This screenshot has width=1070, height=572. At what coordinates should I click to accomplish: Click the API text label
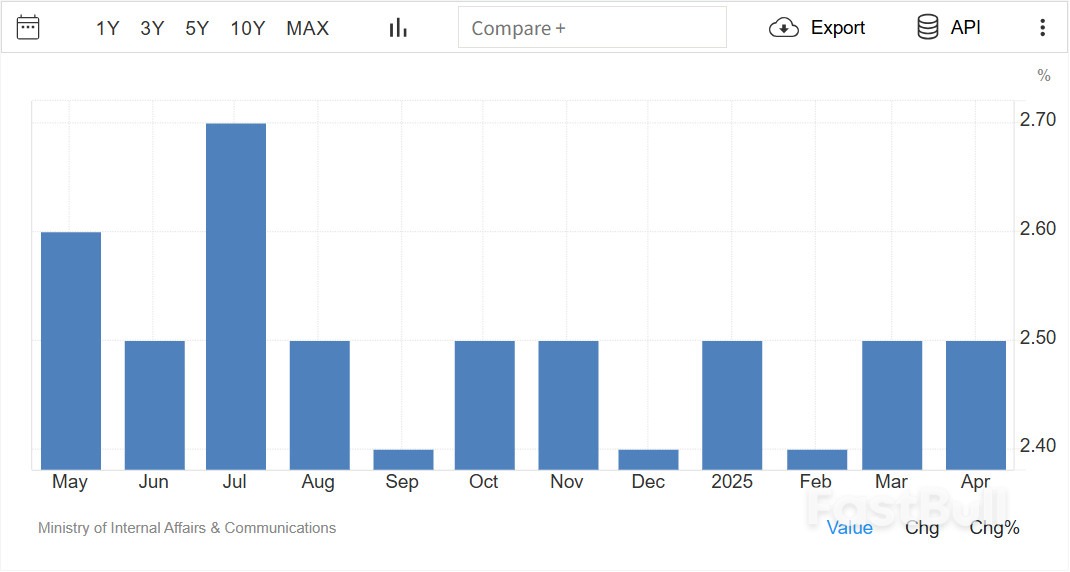966,28
